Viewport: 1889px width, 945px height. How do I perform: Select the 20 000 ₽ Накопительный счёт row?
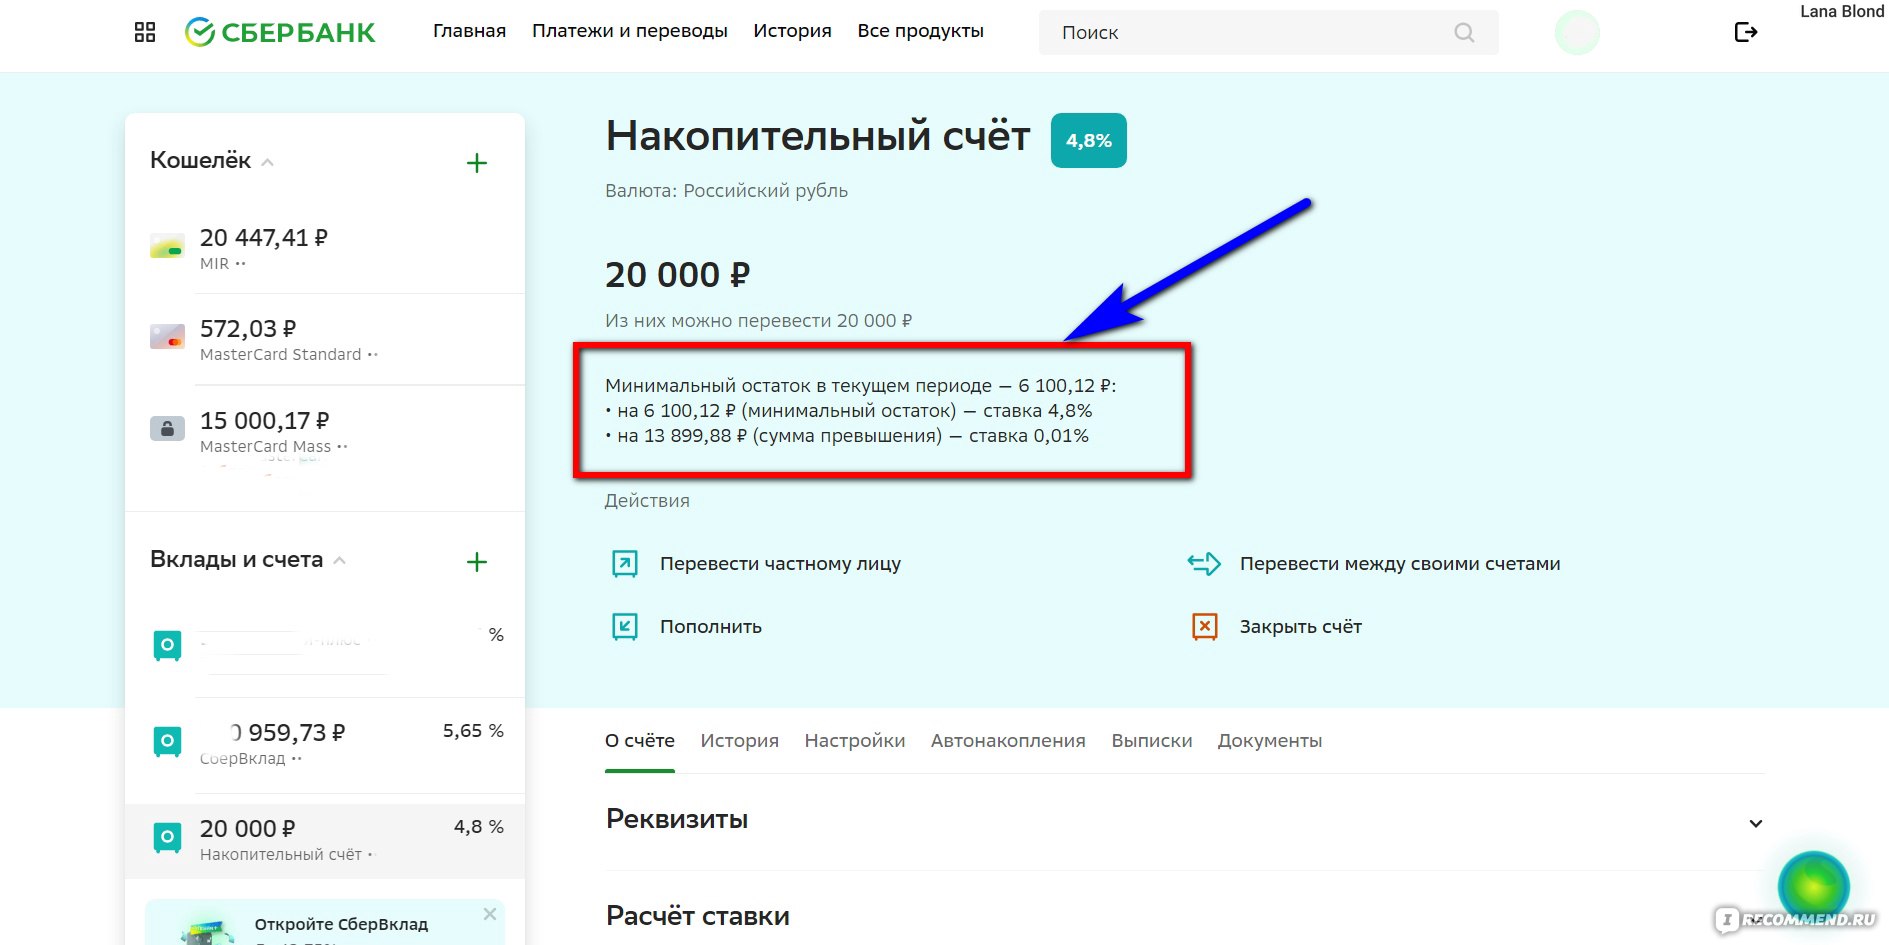tap(325, 840)
